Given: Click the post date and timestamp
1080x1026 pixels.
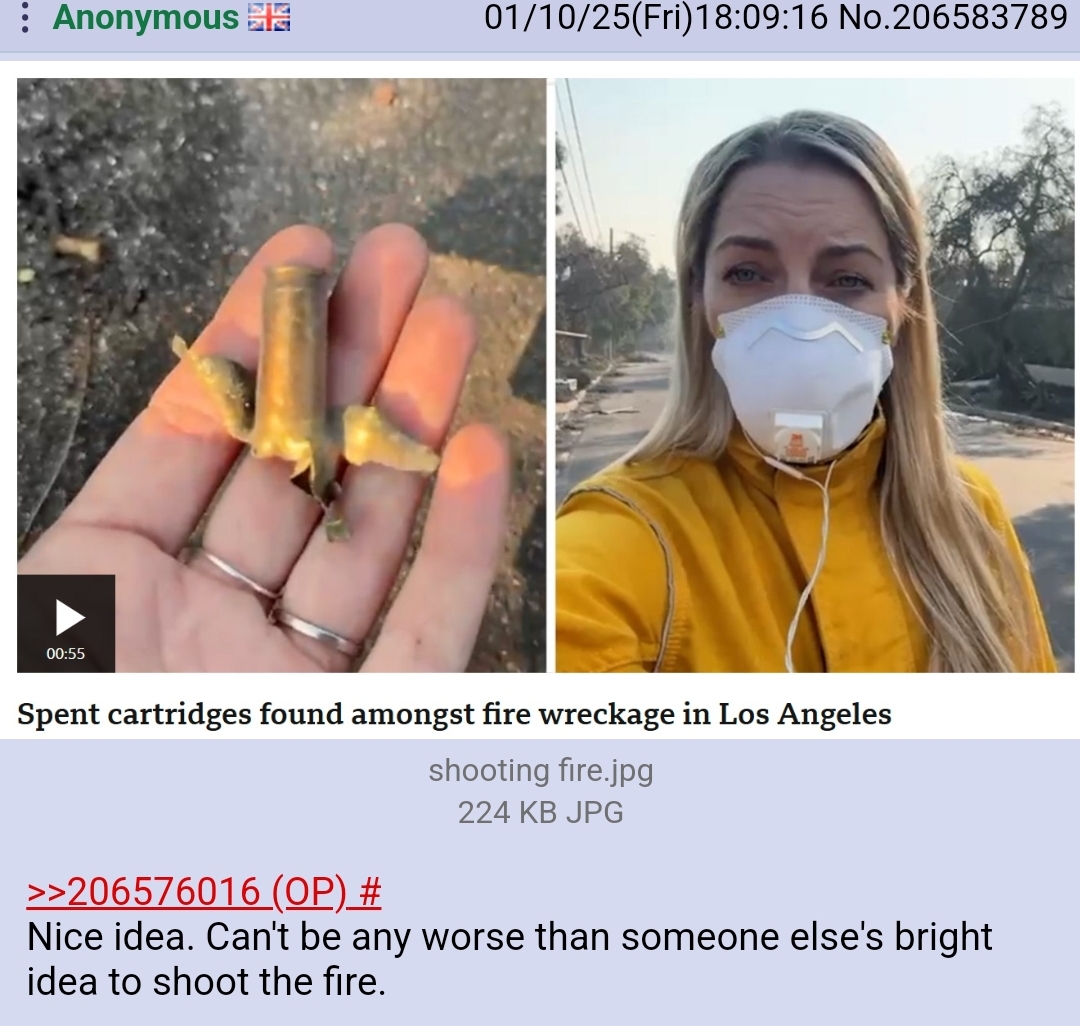Looking at the screenshot, I should 655,17.
